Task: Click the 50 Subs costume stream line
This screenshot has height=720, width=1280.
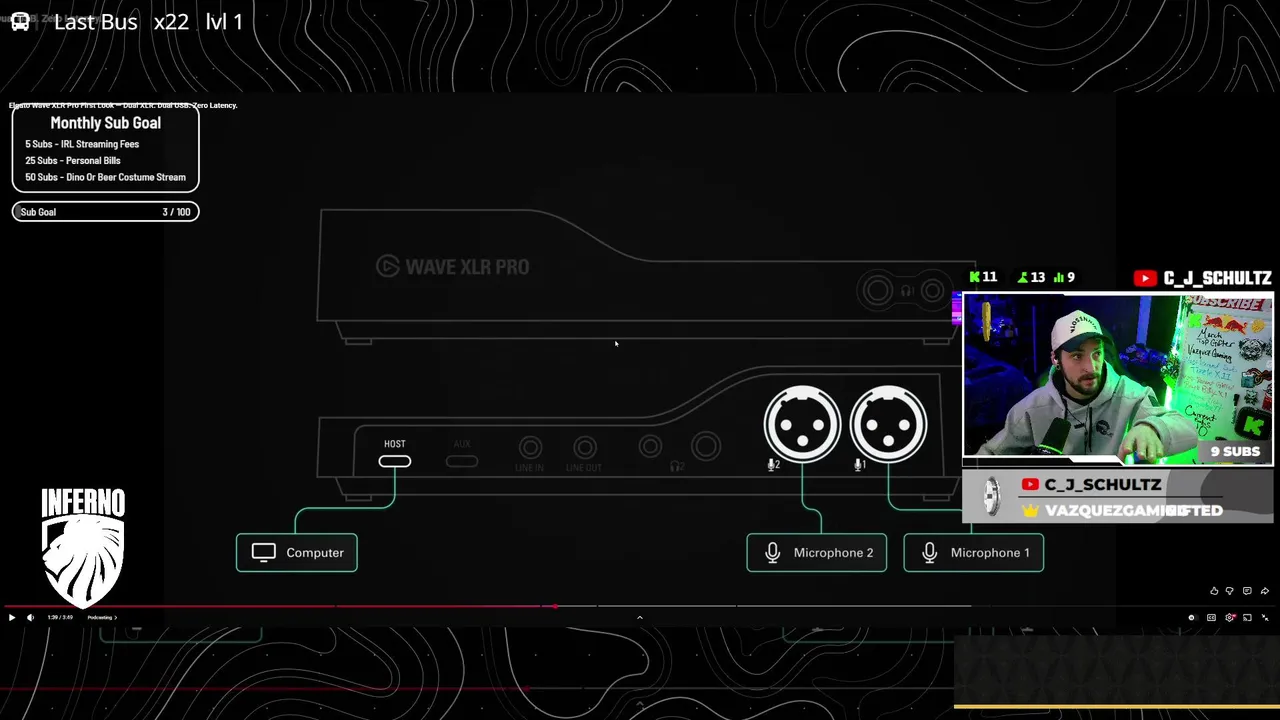Action: (105, 177)
